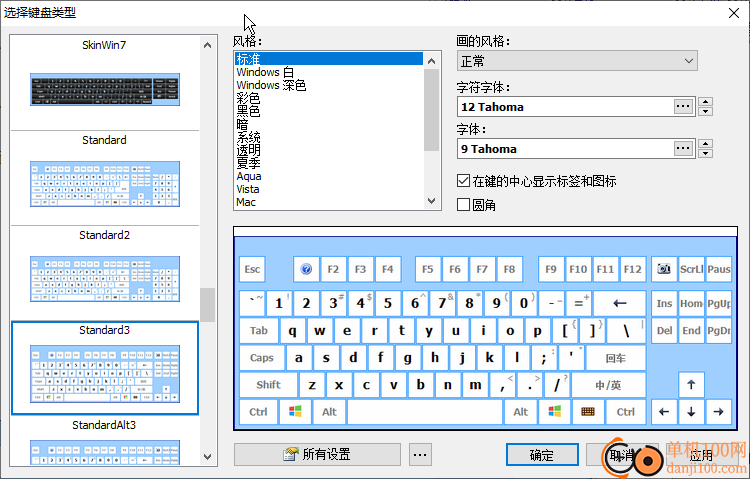750x479 pixels.
Task: Open font picker for 12 Tahoma field
Action: [683, 106]
